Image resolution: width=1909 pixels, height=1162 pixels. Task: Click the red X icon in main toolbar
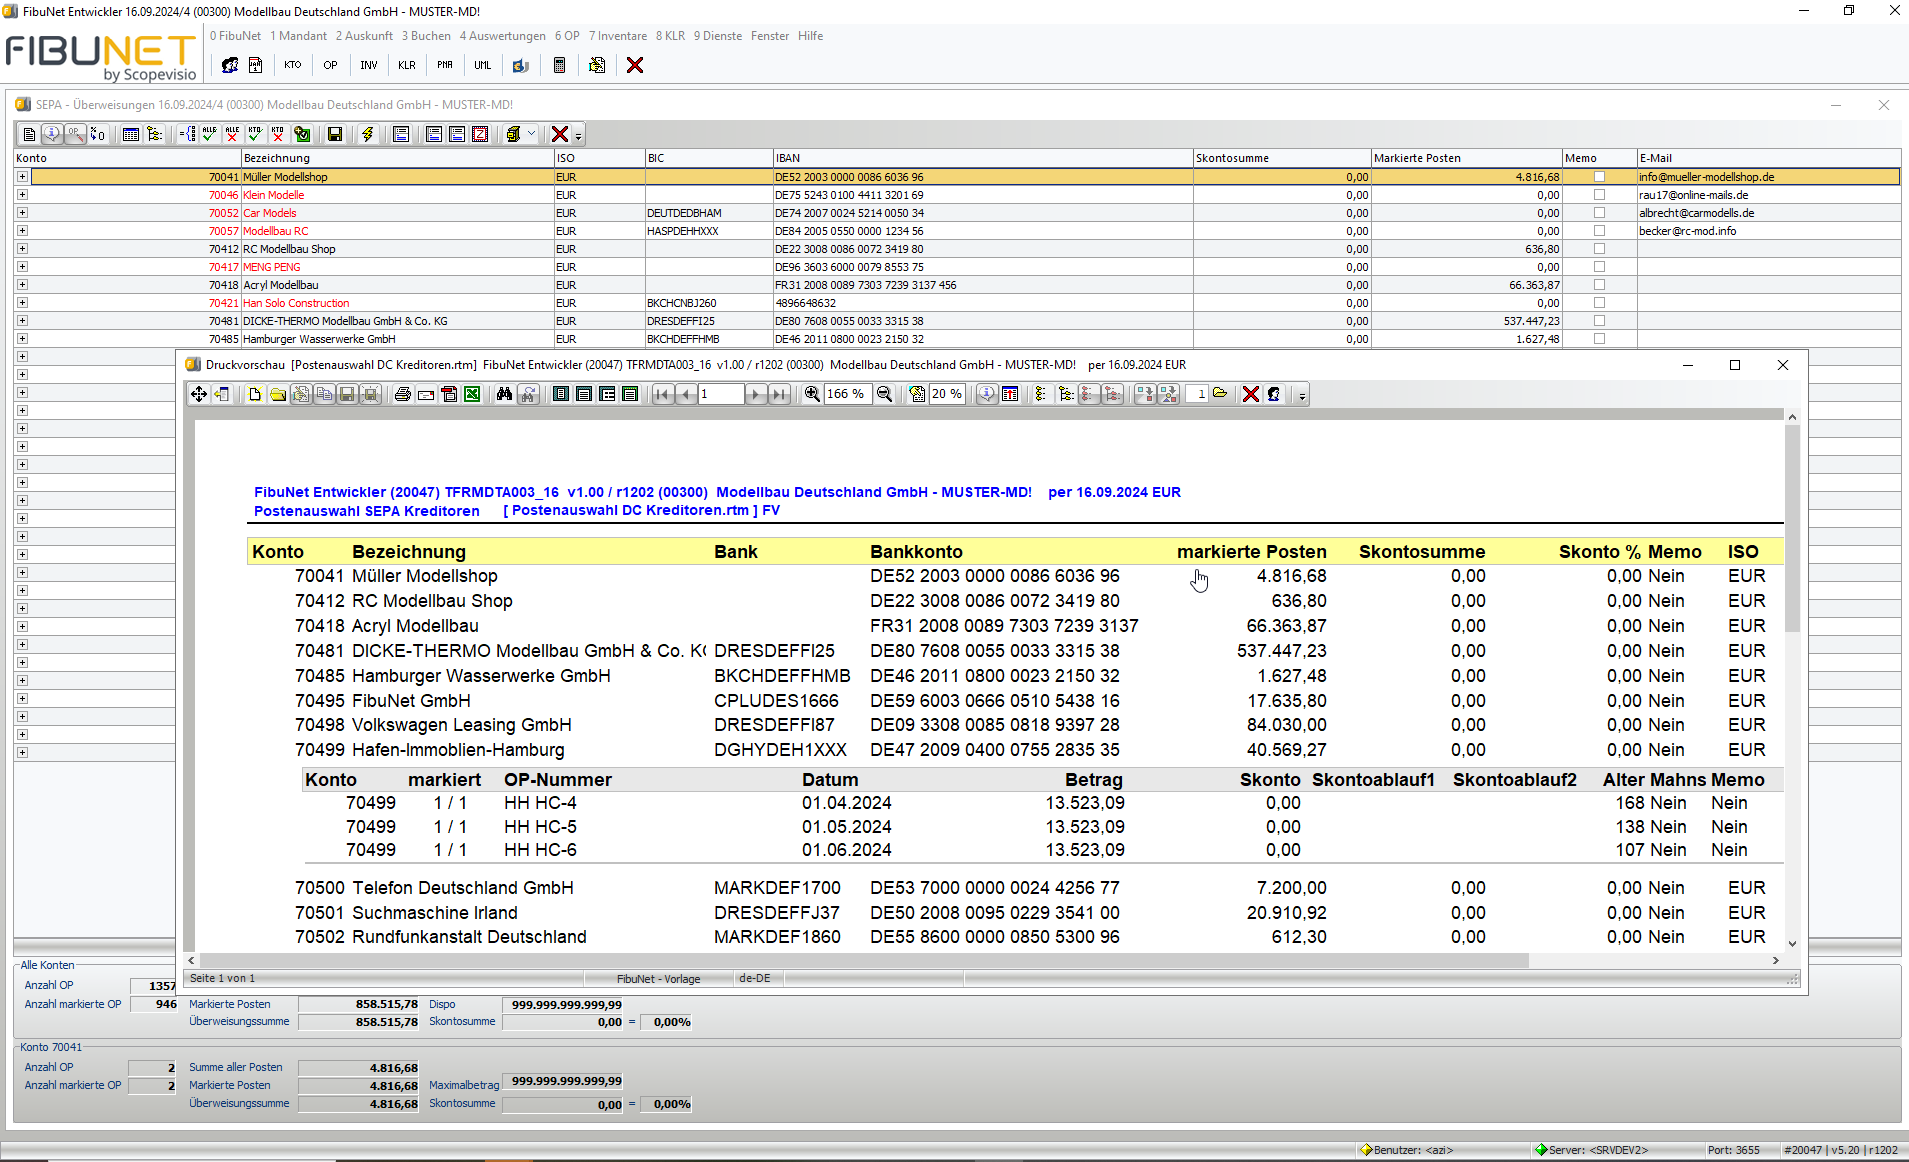point(635,65)
